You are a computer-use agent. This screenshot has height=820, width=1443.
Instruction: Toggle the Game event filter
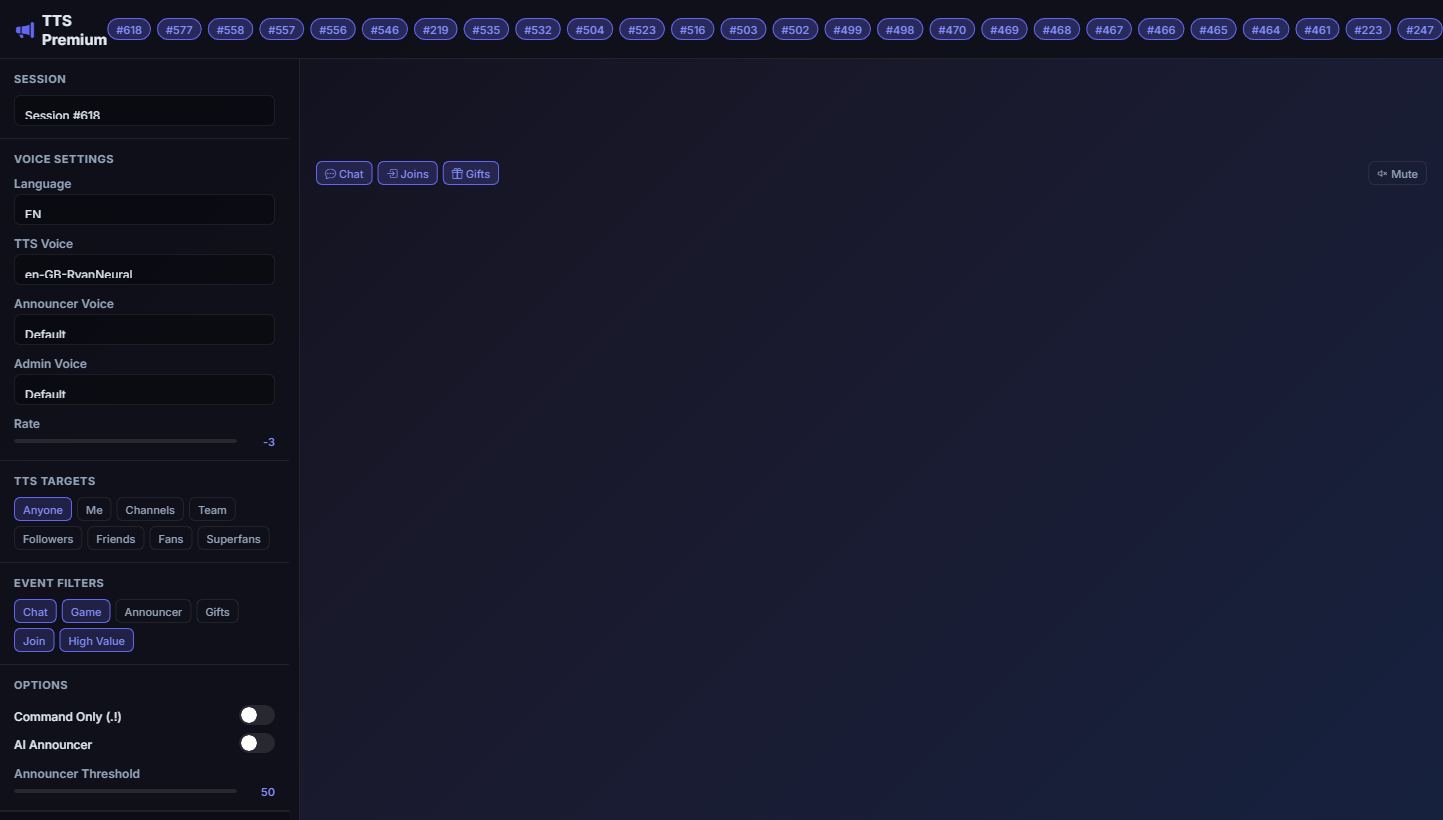click(86, 611)
